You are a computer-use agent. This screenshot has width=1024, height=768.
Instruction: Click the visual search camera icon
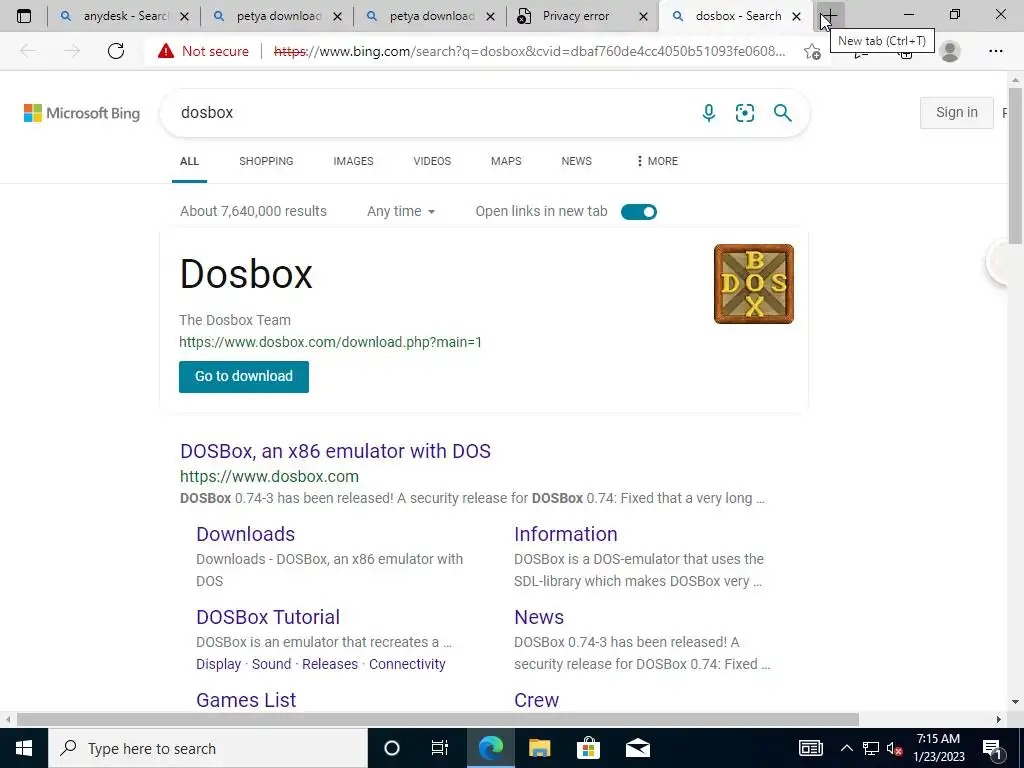click(744, 113)
